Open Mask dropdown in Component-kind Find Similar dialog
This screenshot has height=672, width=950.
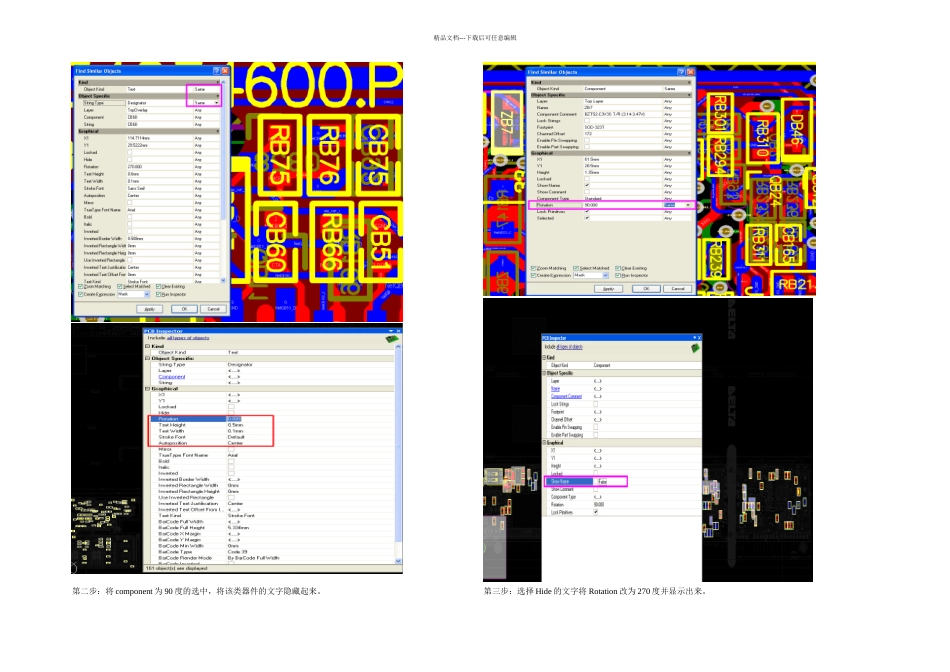pos(605,275)
